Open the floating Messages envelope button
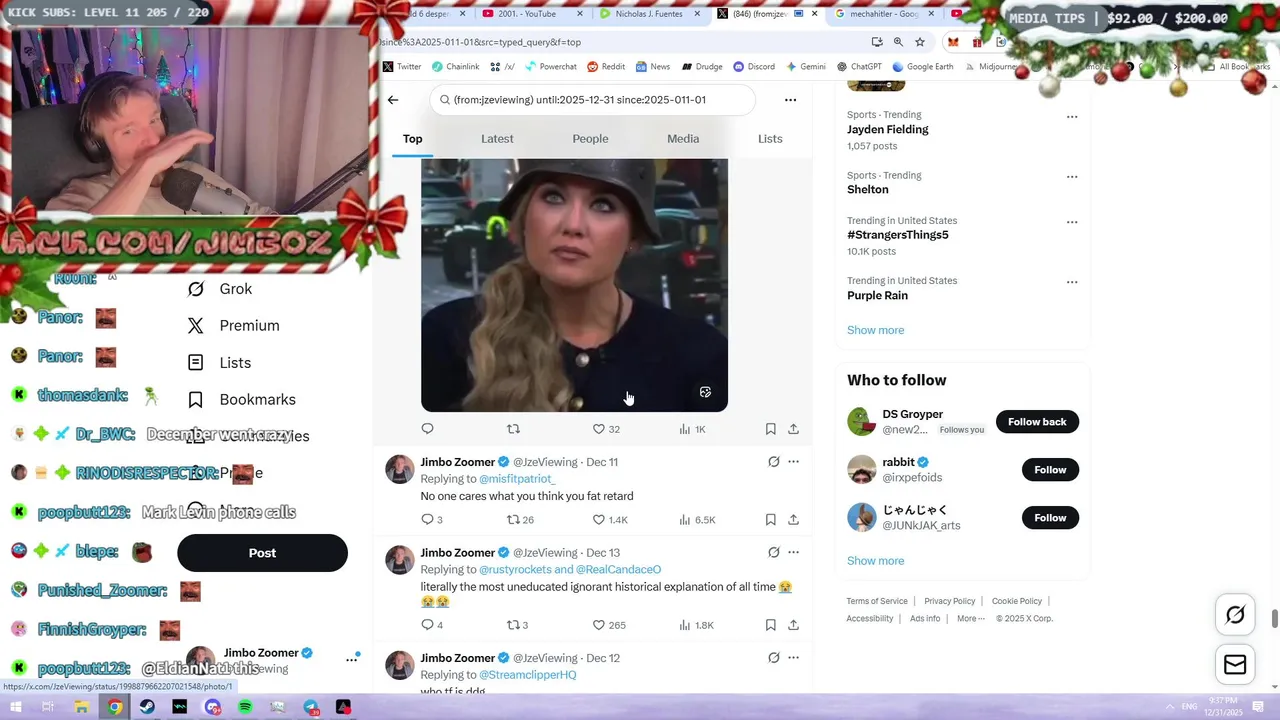 coord(1235,665)
